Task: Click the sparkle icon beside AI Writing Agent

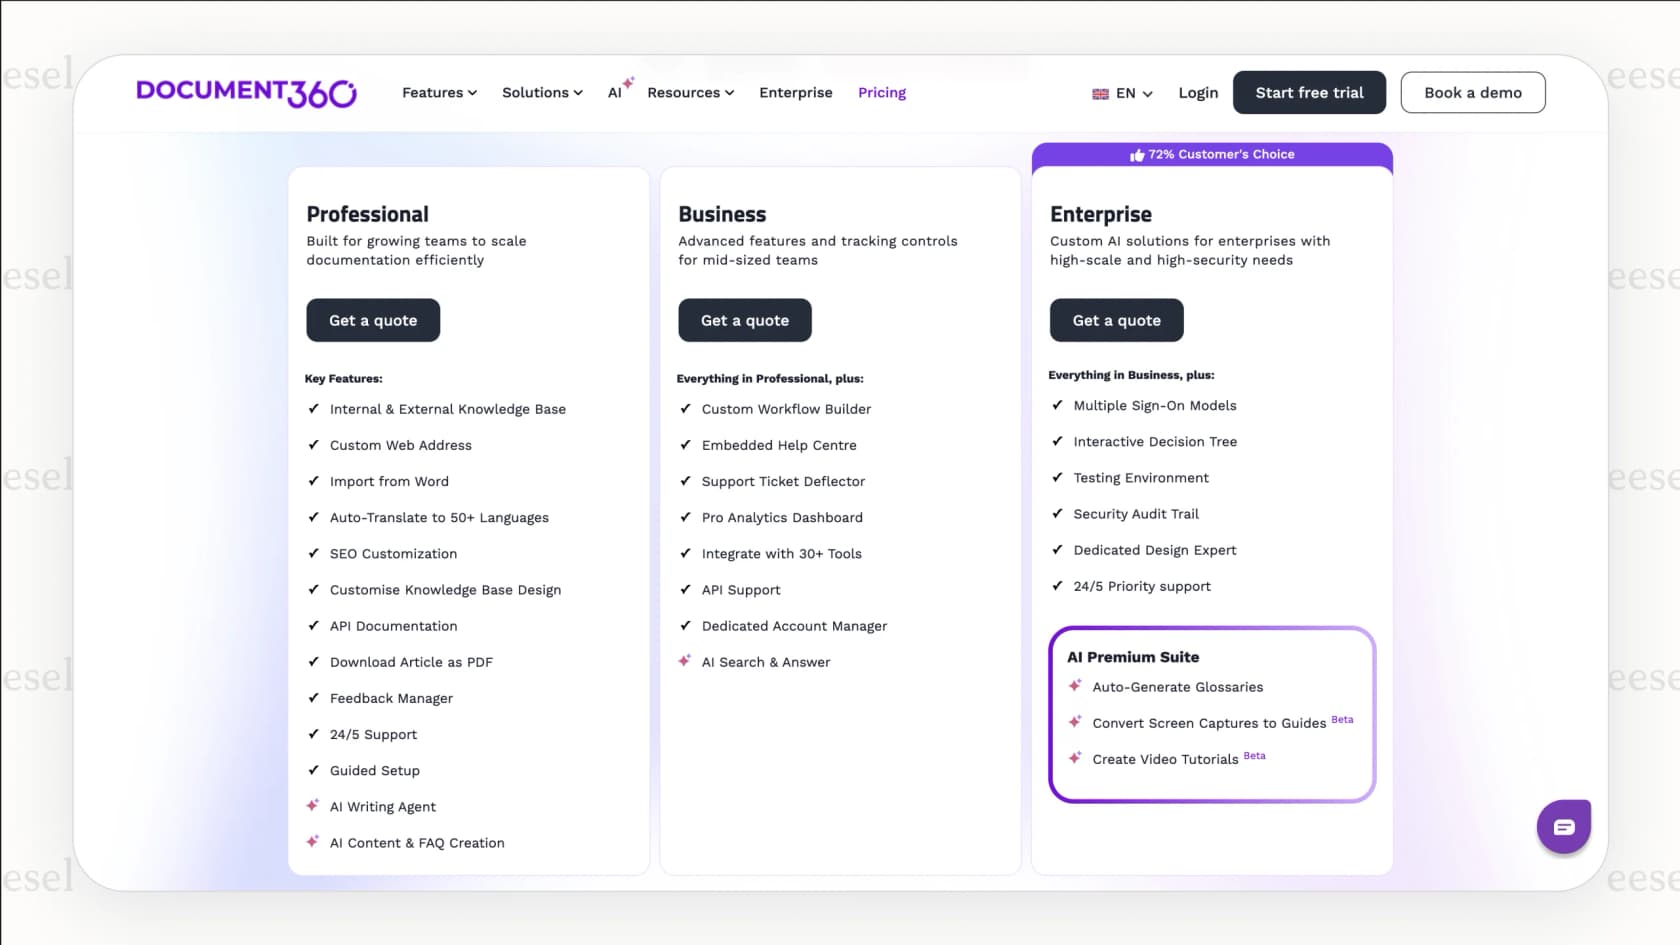Action: (313, 805)
